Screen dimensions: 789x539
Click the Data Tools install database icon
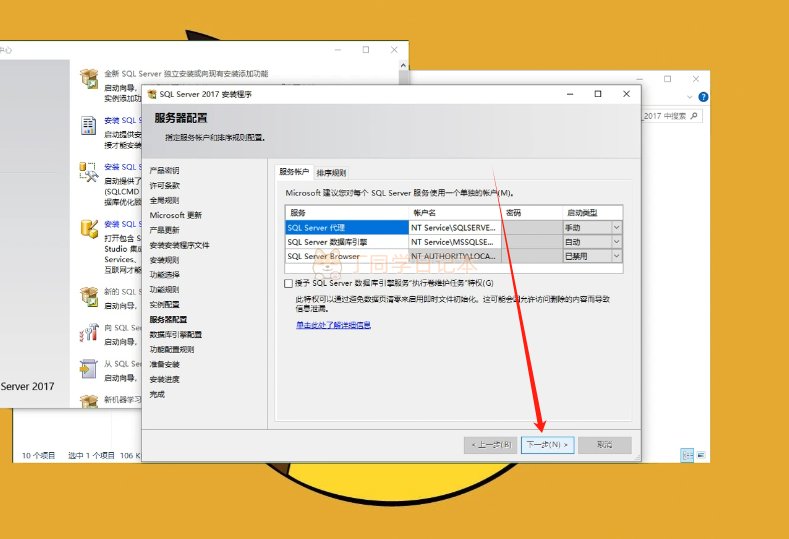pos(89,230)
